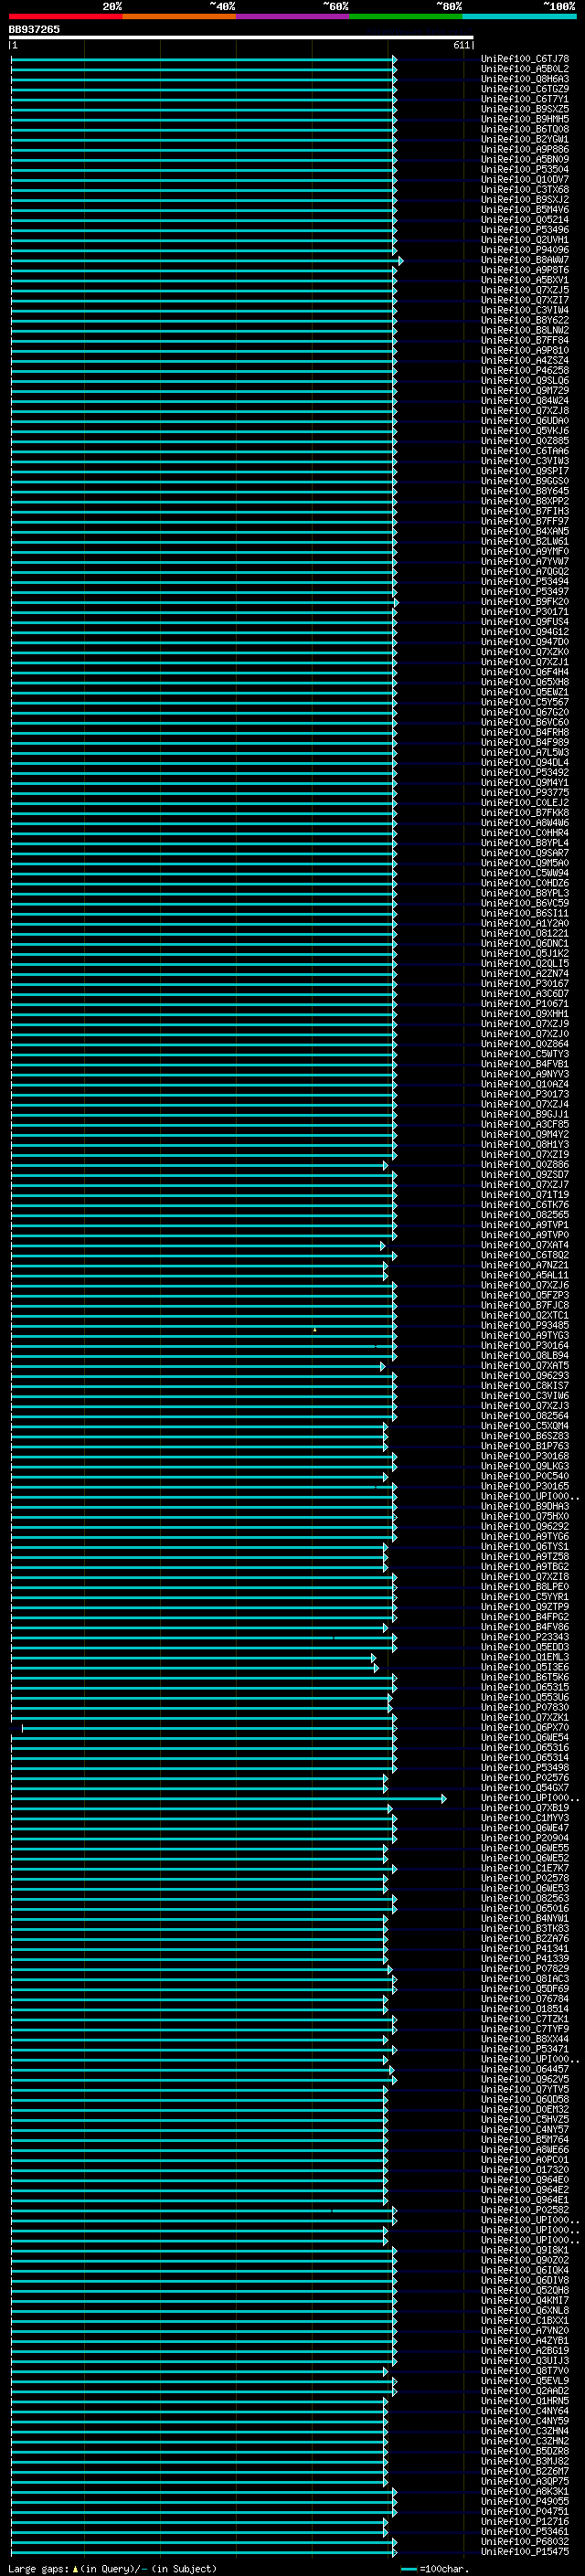Select hit label UniRef100_P04751
The height and width of the screenshot is (2576, 585).
pyautogui.click(x=525, y=2511)
